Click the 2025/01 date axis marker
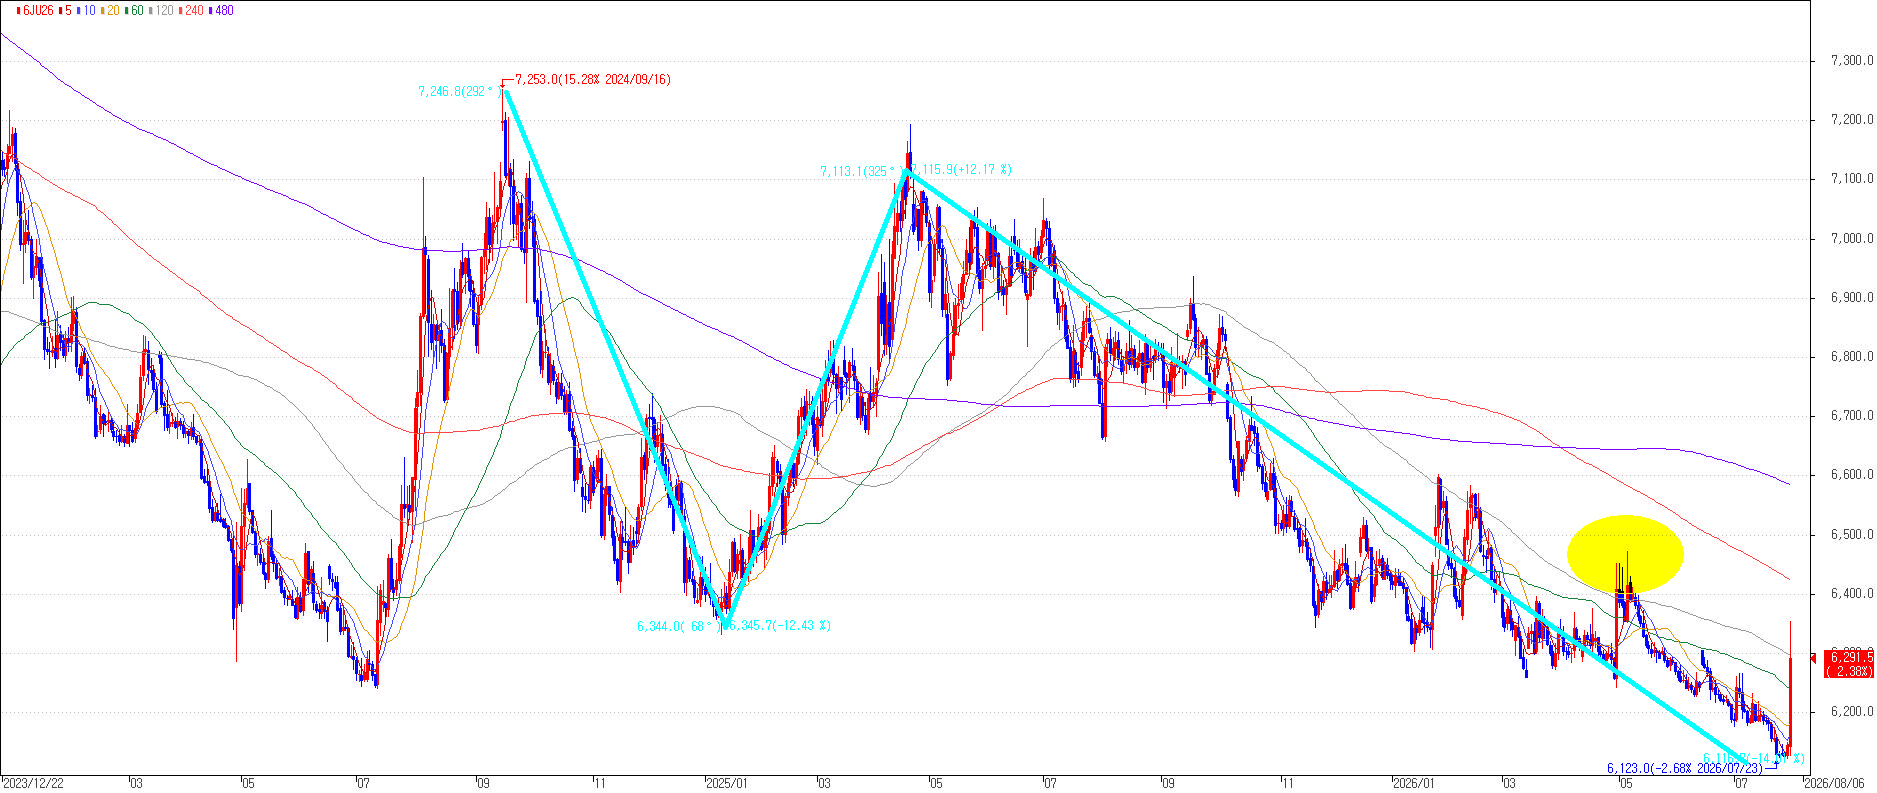The image size is (1877, 793). coord(727,784)
